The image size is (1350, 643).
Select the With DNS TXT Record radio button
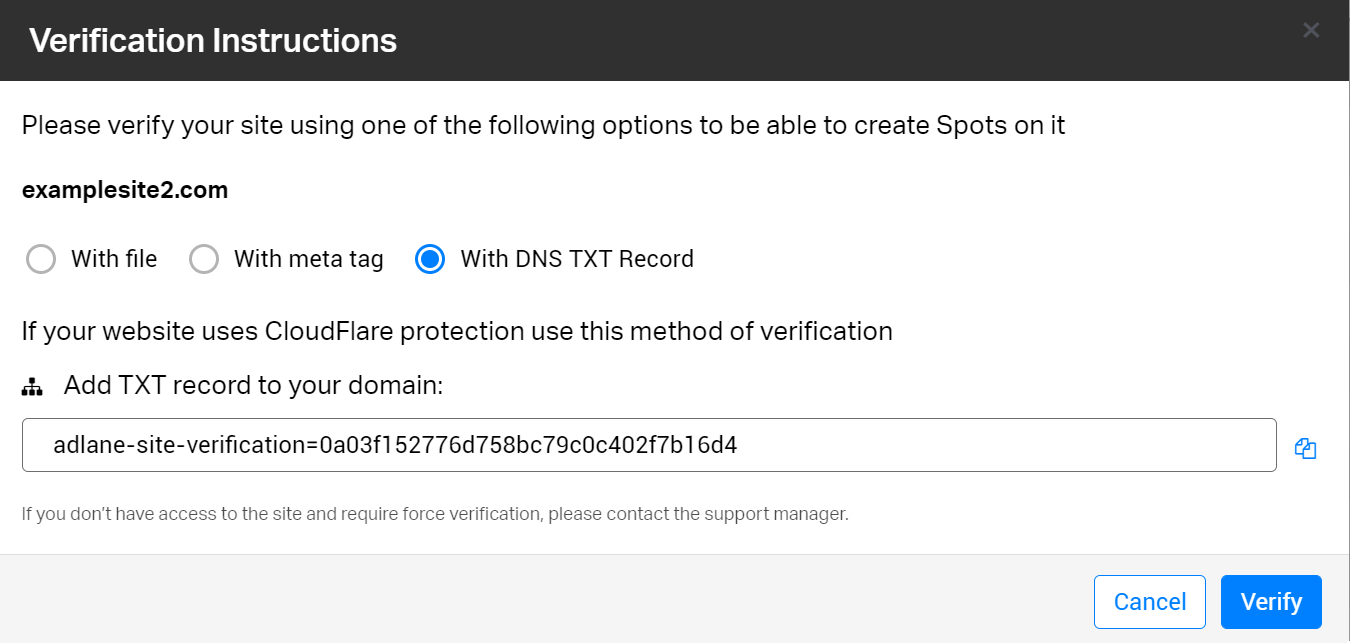tap(430, 260)
